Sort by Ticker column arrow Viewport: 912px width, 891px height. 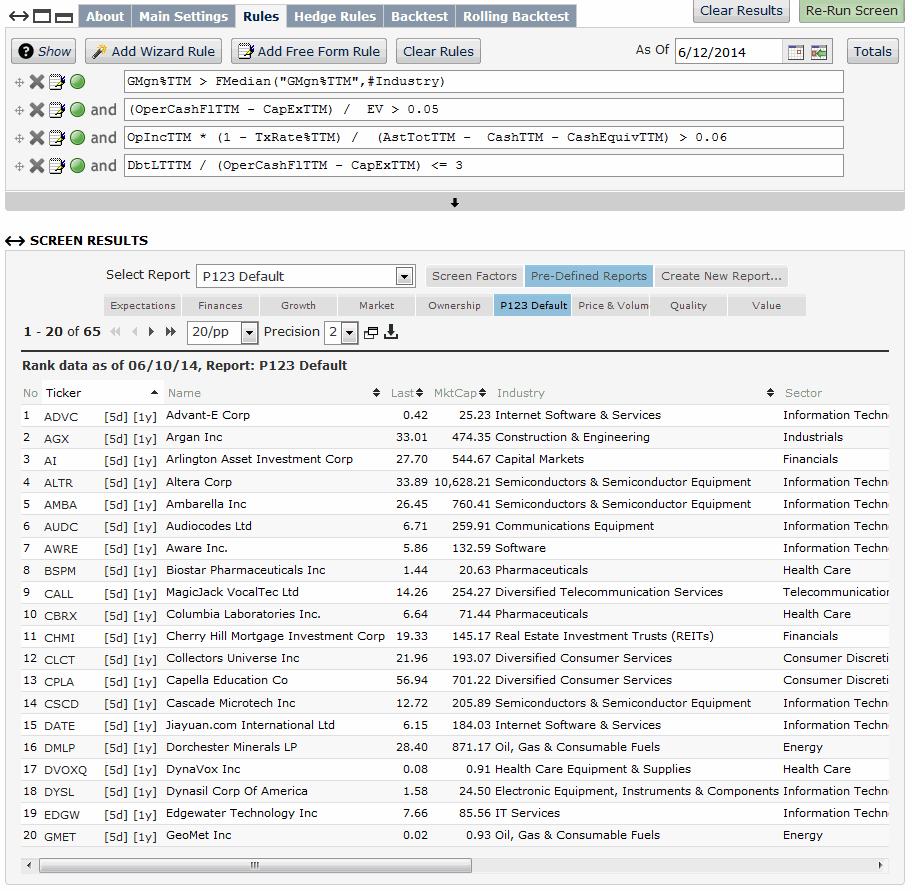[x=154, y=393]
